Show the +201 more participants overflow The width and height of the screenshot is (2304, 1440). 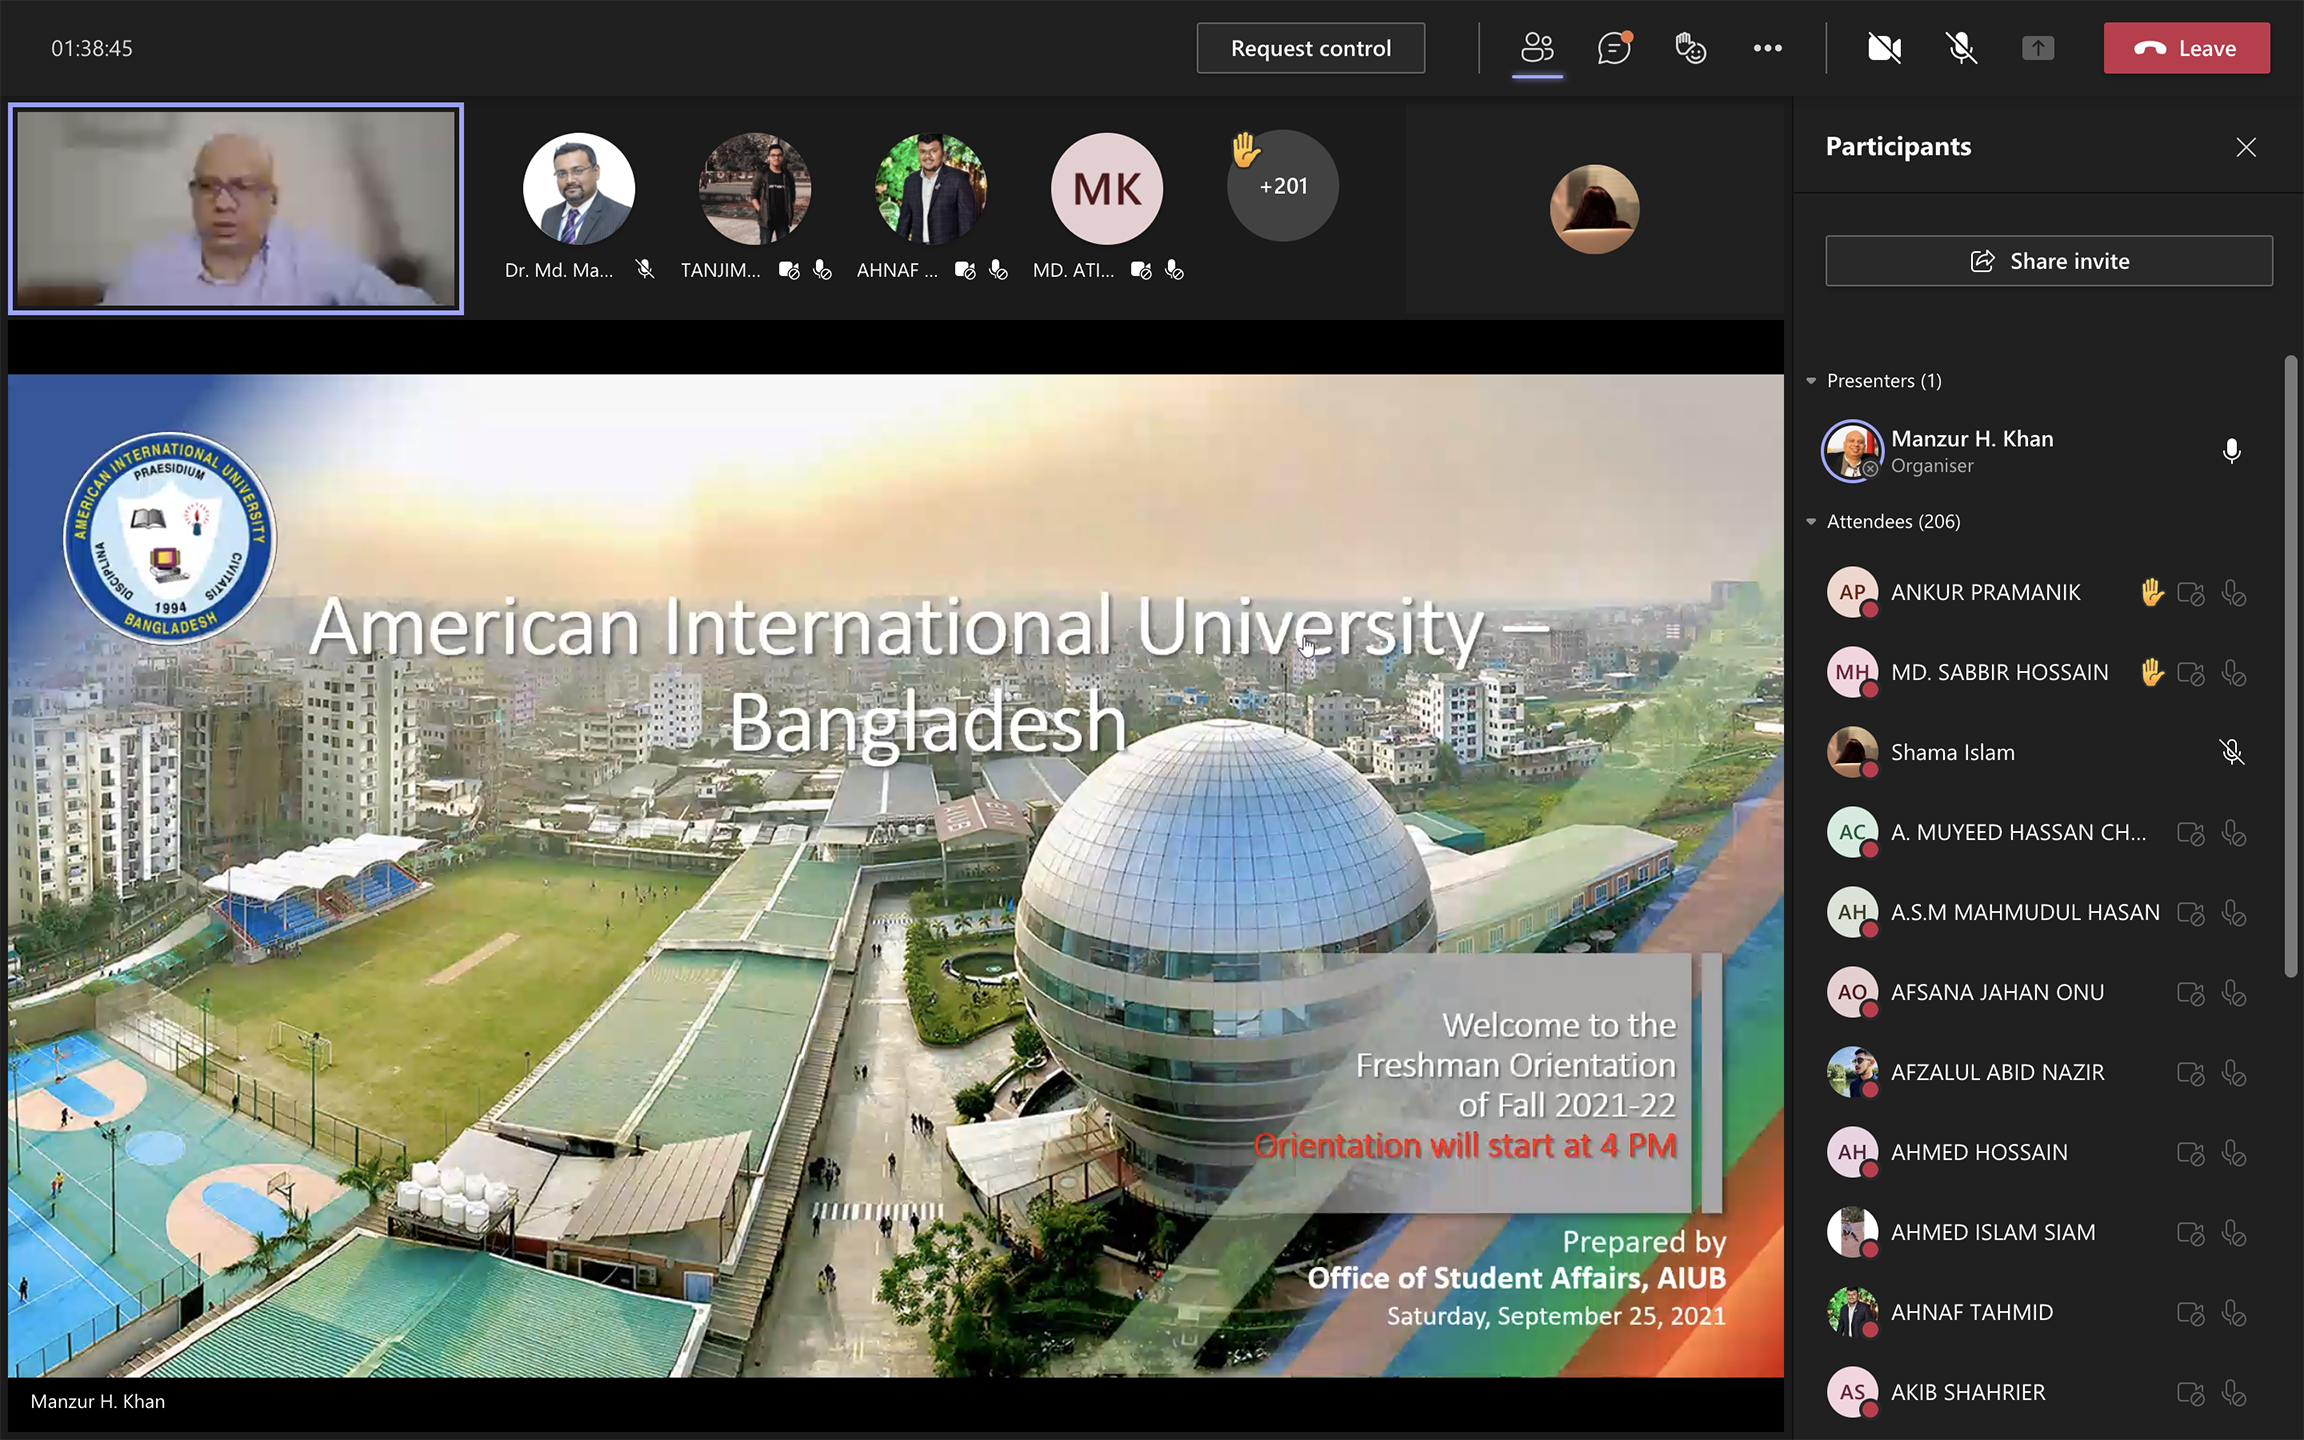click(x=1282, y=186)
